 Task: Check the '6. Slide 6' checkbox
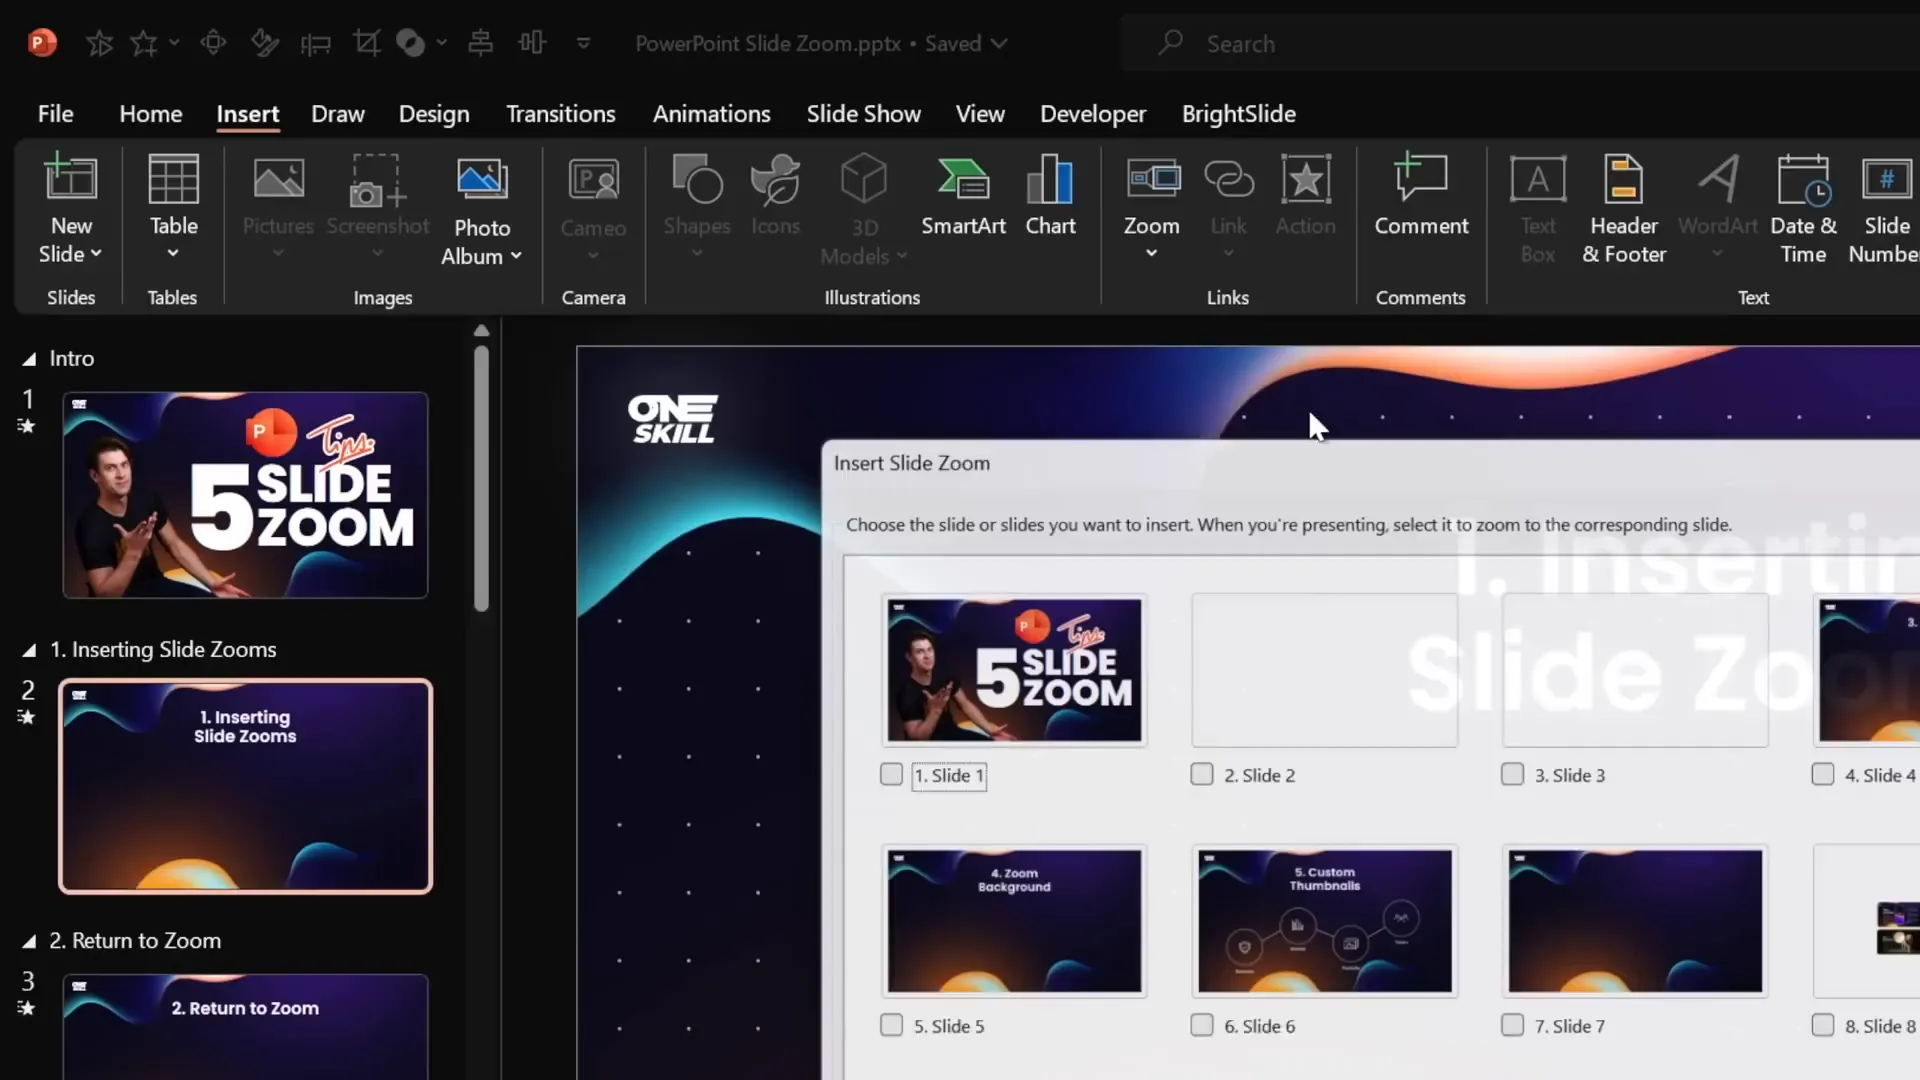(1202, 1025)
